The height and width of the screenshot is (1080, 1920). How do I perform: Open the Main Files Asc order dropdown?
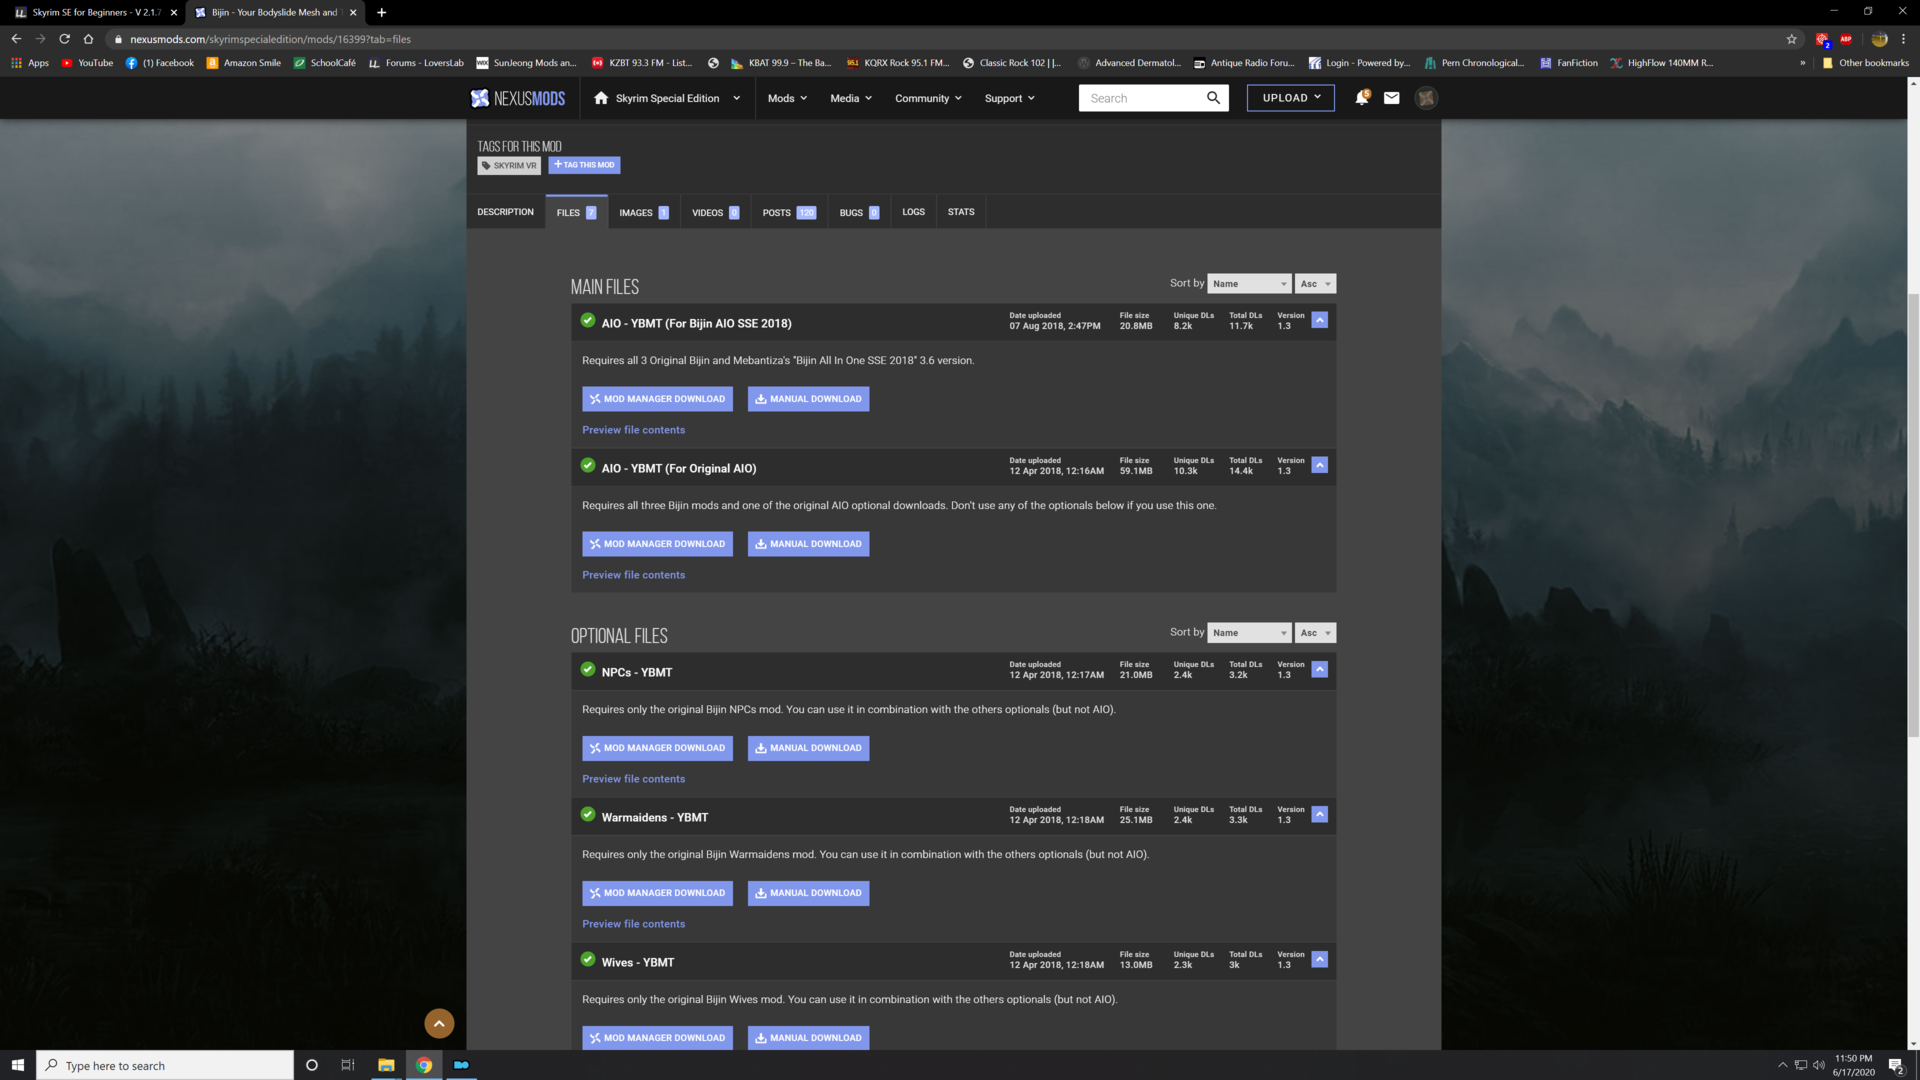point(1315,284)
